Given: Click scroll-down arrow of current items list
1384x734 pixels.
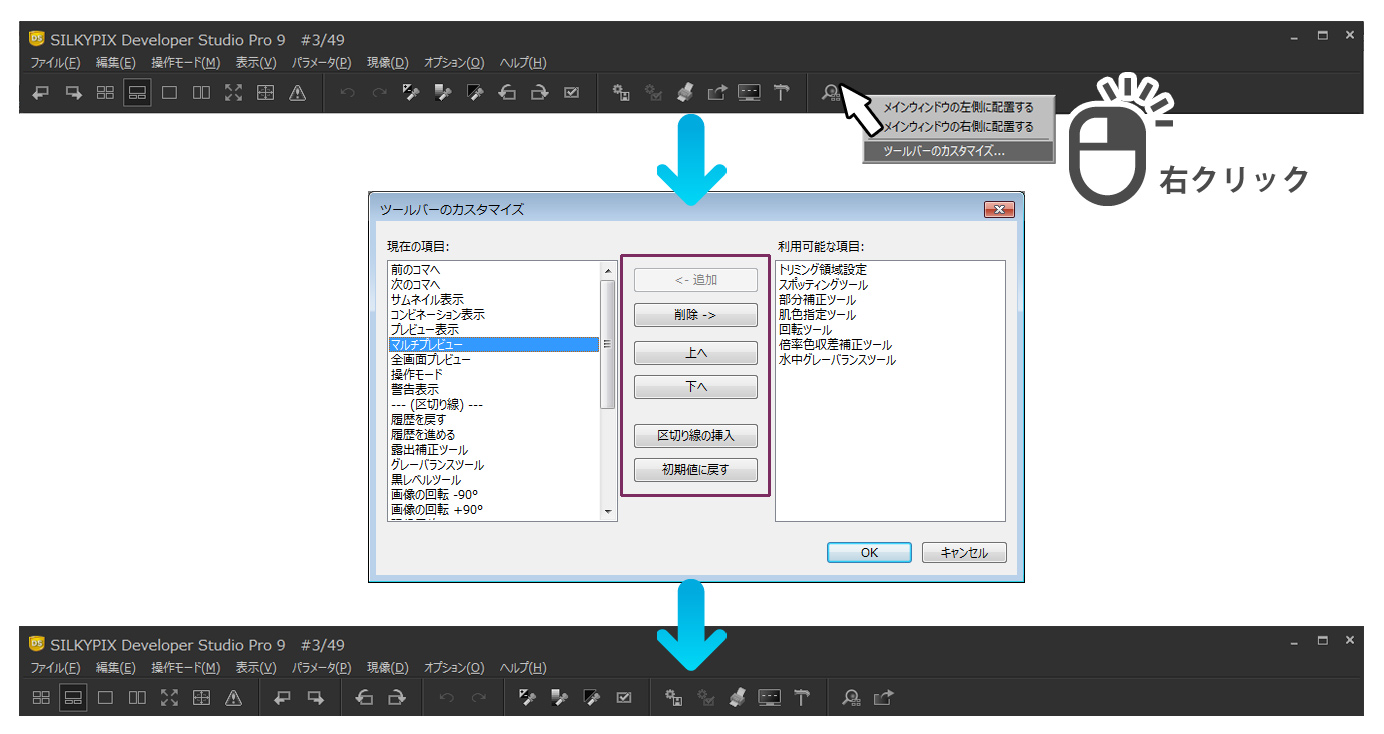Looking at the screenshot, I should [607, 512].
